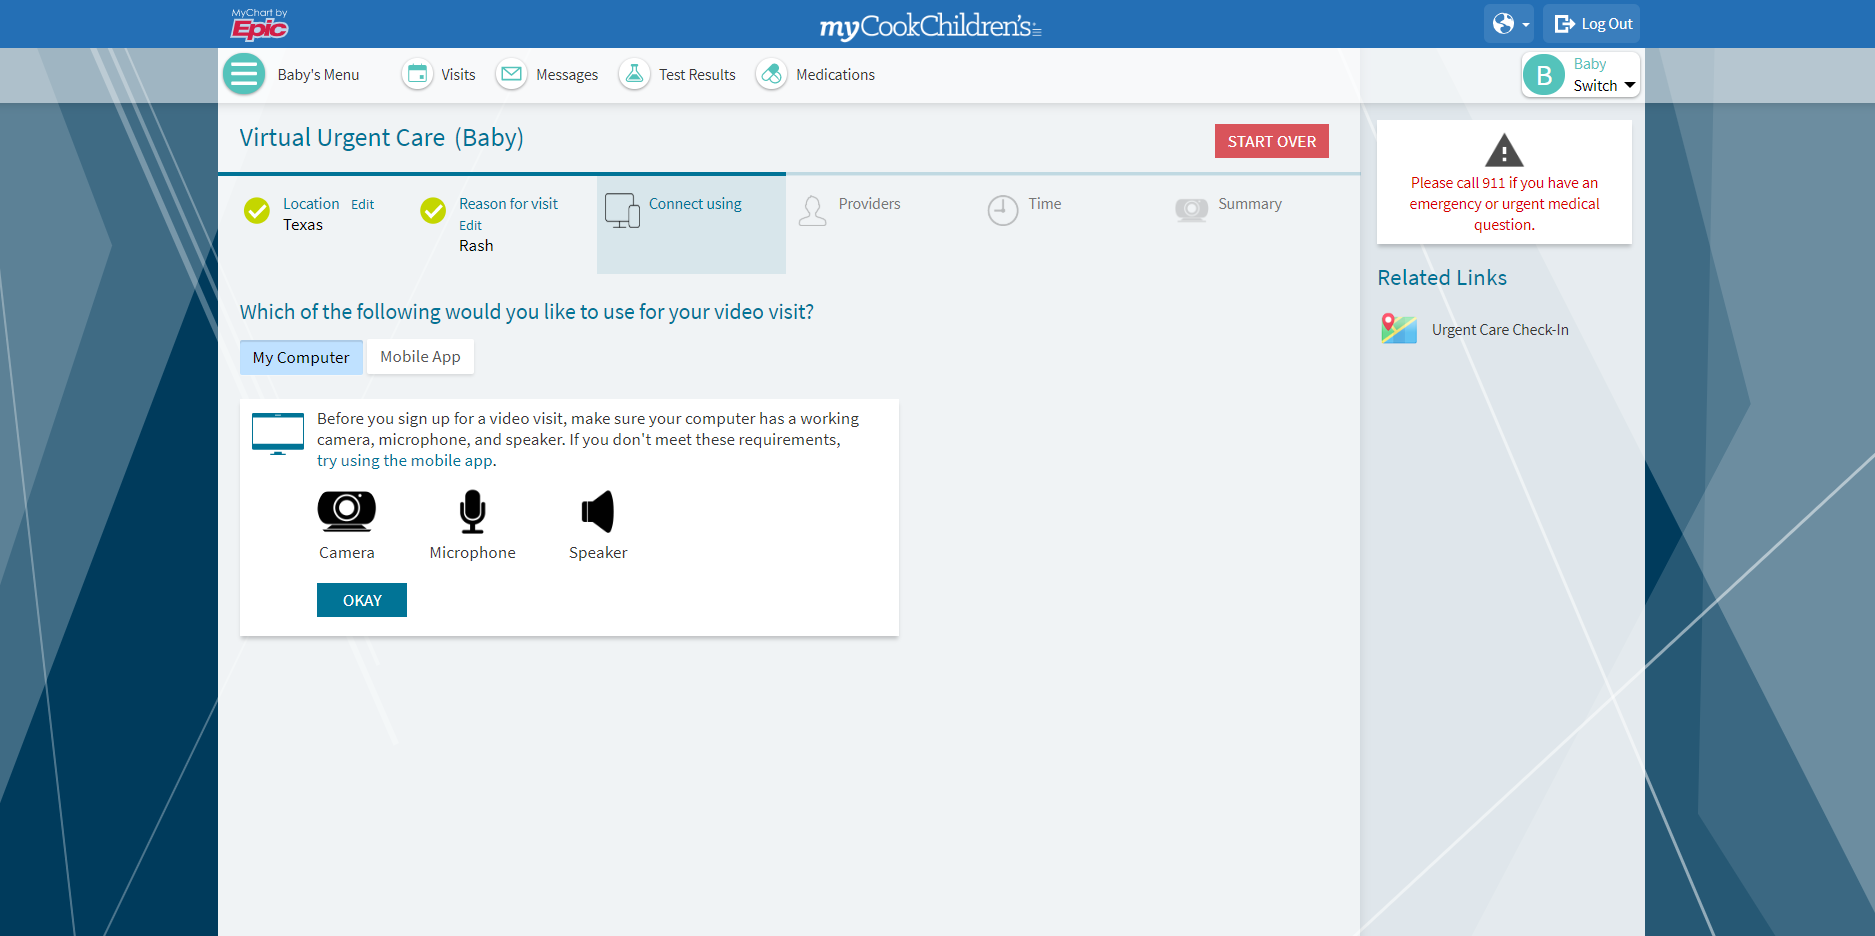Click the MyChart by Epic logo
The image size is (1875, 936).
pos(260,24)
